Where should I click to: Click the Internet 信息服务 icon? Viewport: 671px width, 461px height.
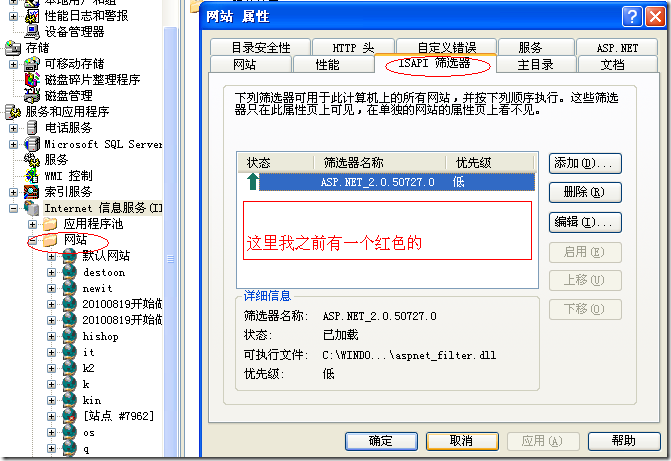pyautogui.click(x=32, y=208)
